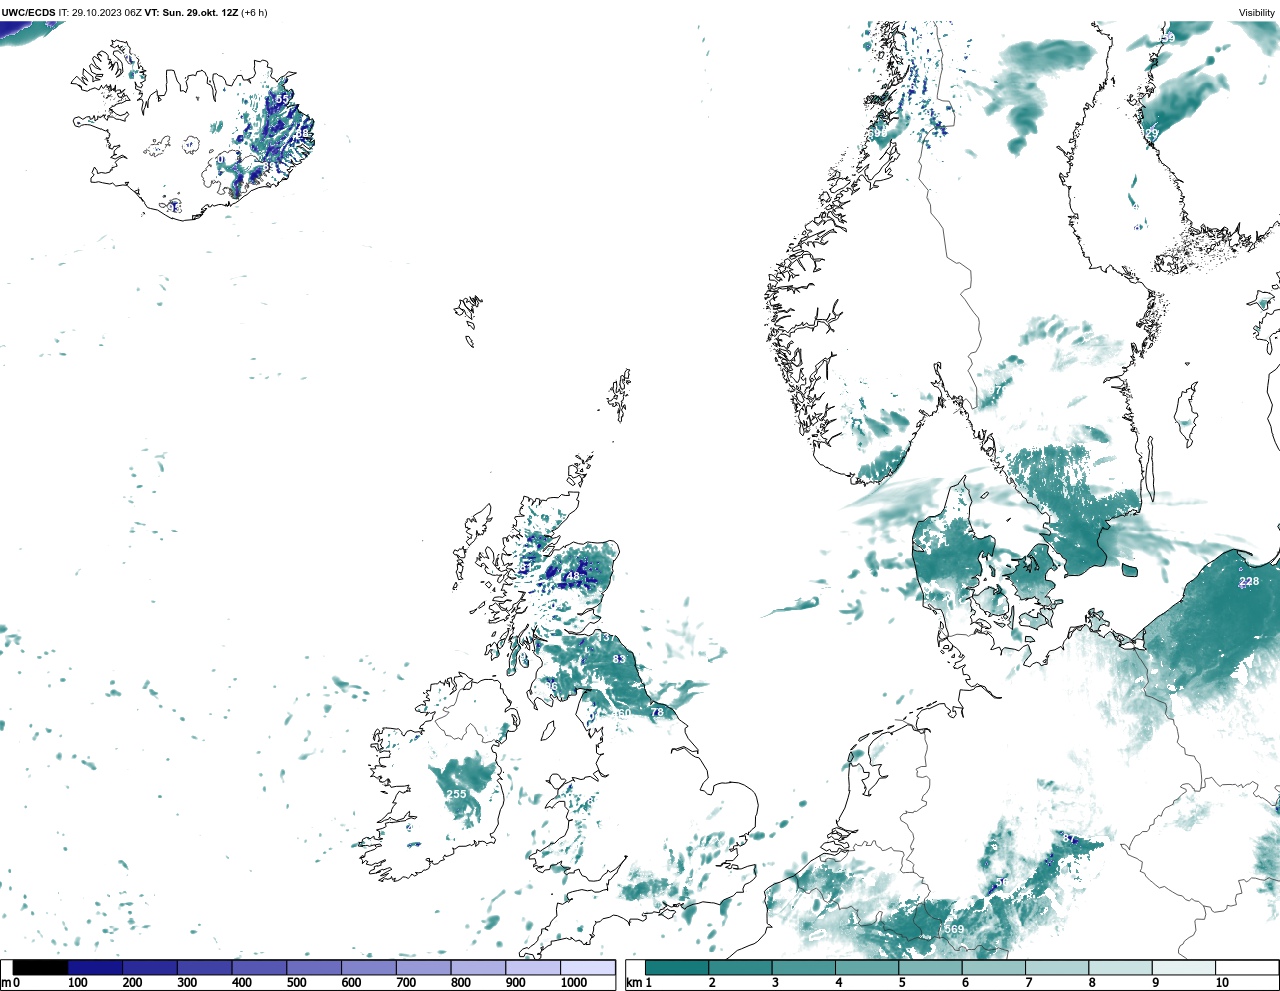Select the 2–3 km legend swatch
Image resolution: width=1280 pixels, height=991 pixels.
(x=740, y=968)
